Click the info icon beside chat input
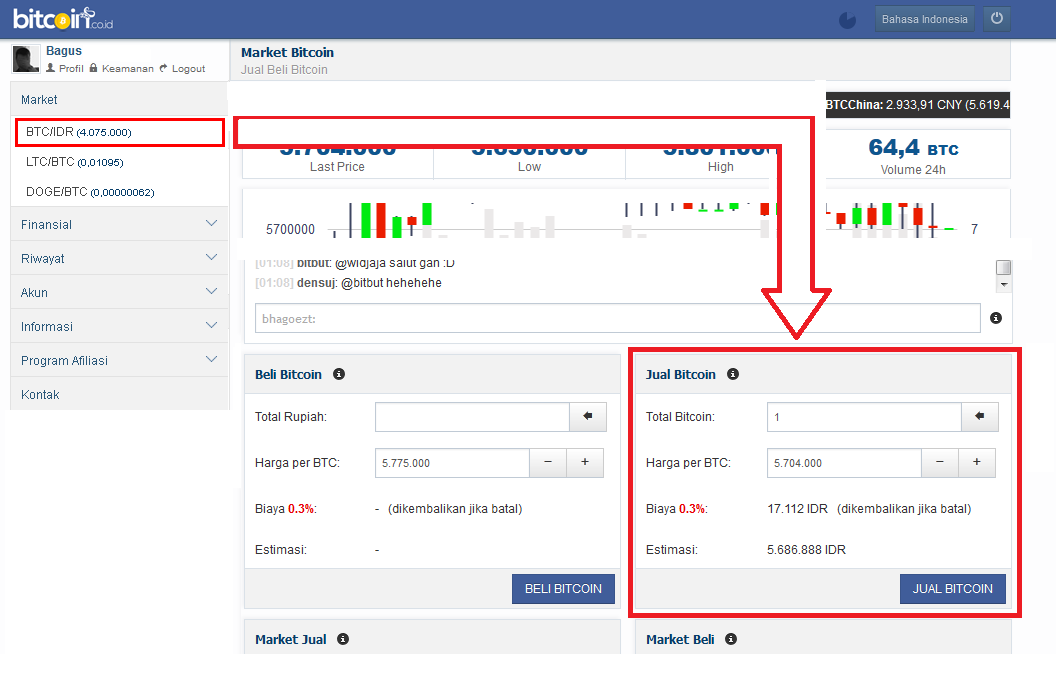 coord(996,318)
